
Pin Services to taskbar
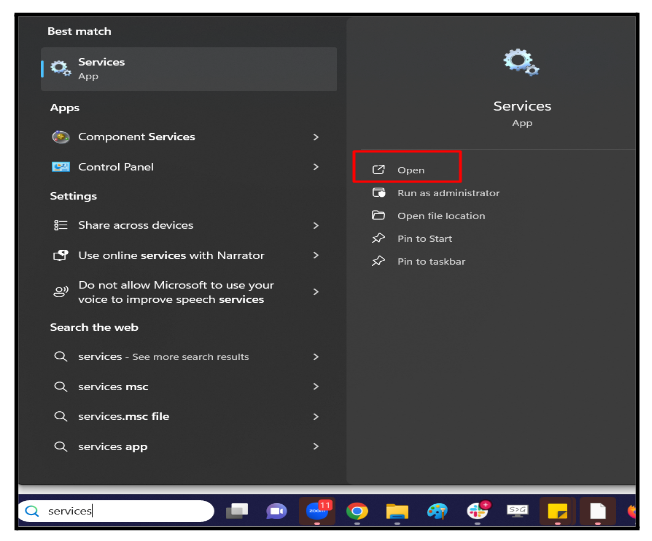430,262
